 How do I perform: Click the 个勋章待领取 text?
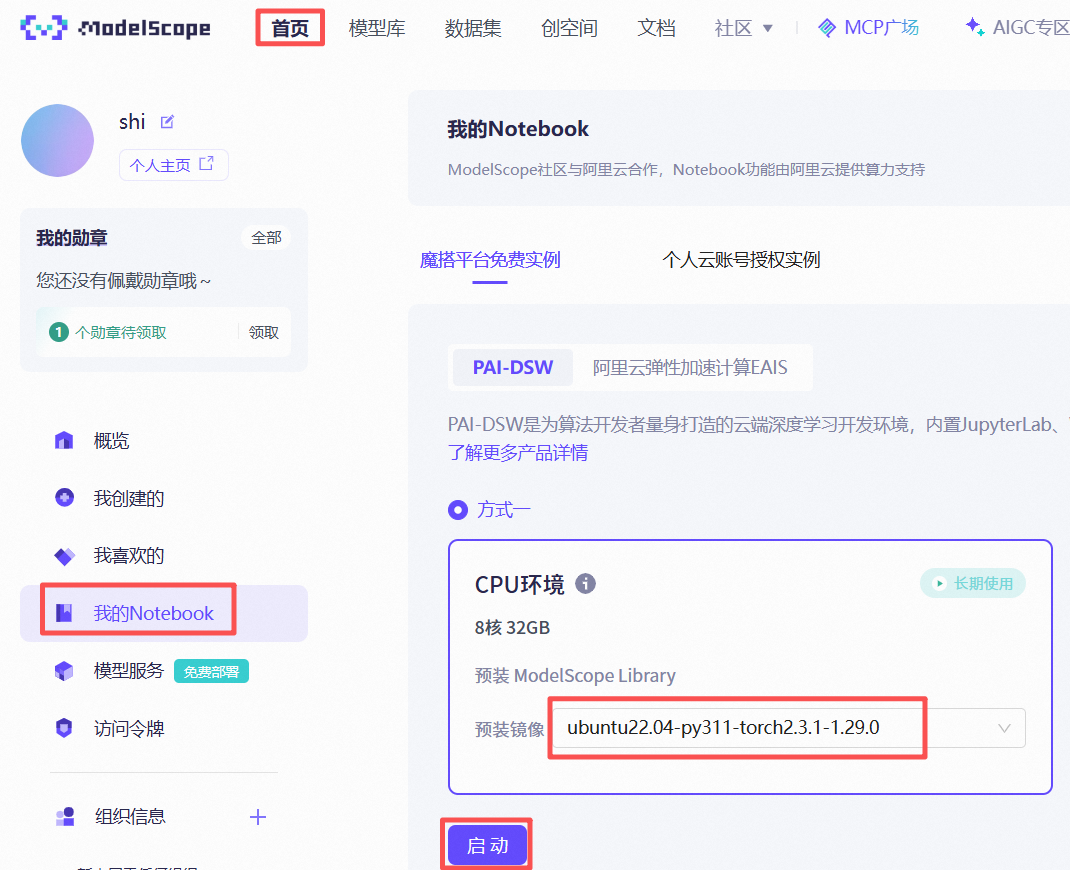click(x=121, y=332)
